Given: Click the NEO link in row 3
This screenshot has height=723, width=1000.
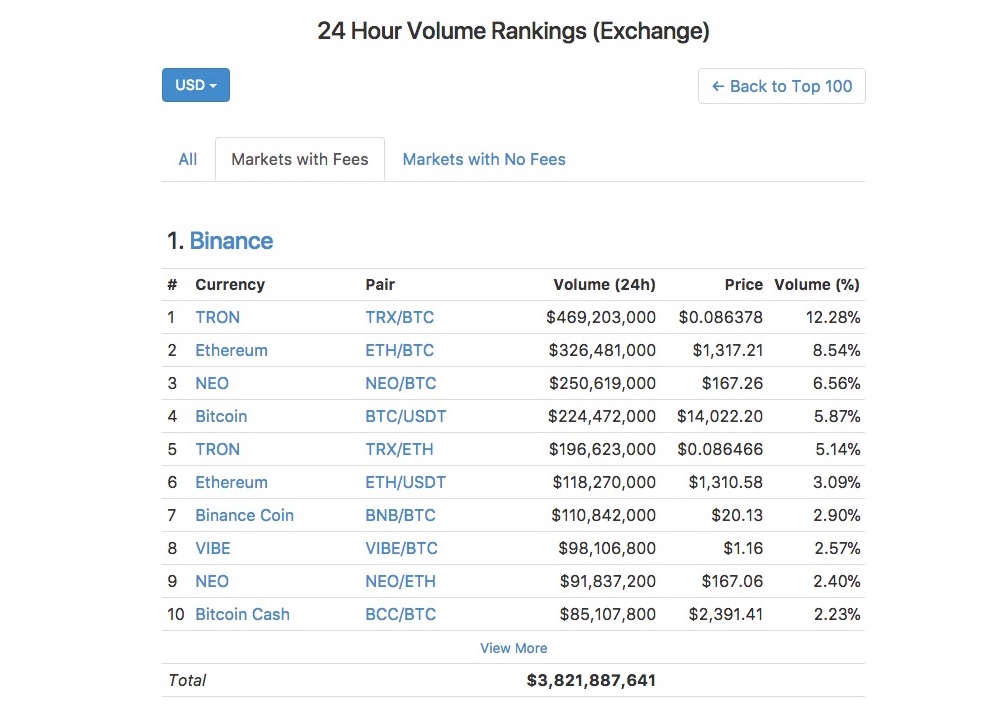Looking at the screenshot, I should tap(212, 384).
